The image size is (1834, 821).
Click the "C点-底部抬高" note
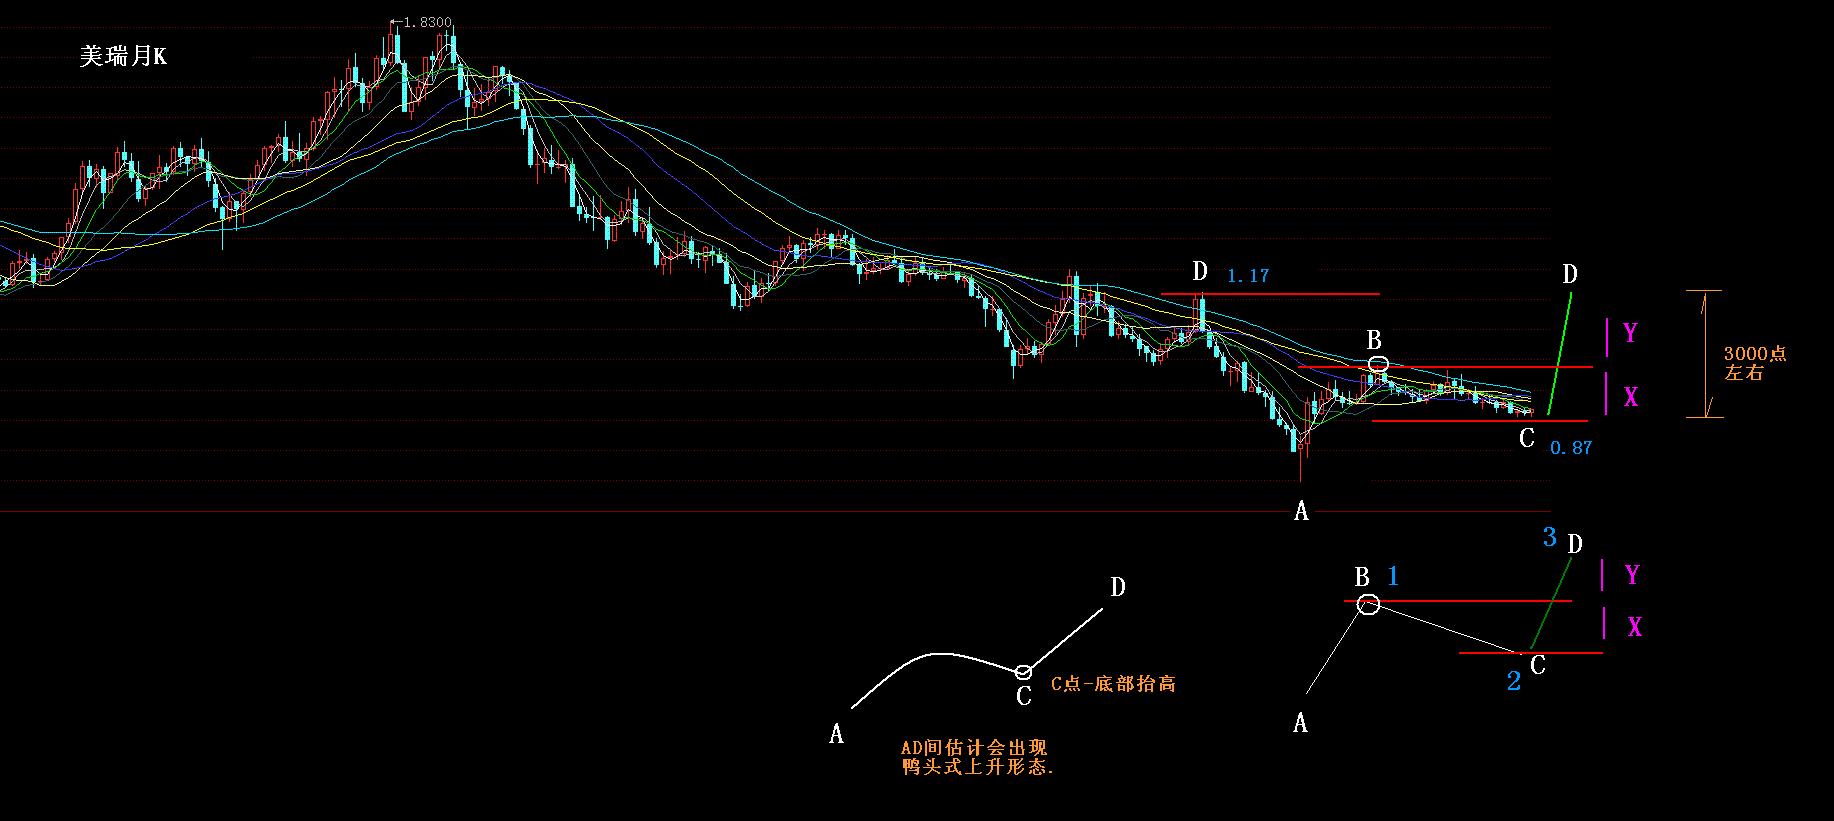click(x=1113, y=684)
